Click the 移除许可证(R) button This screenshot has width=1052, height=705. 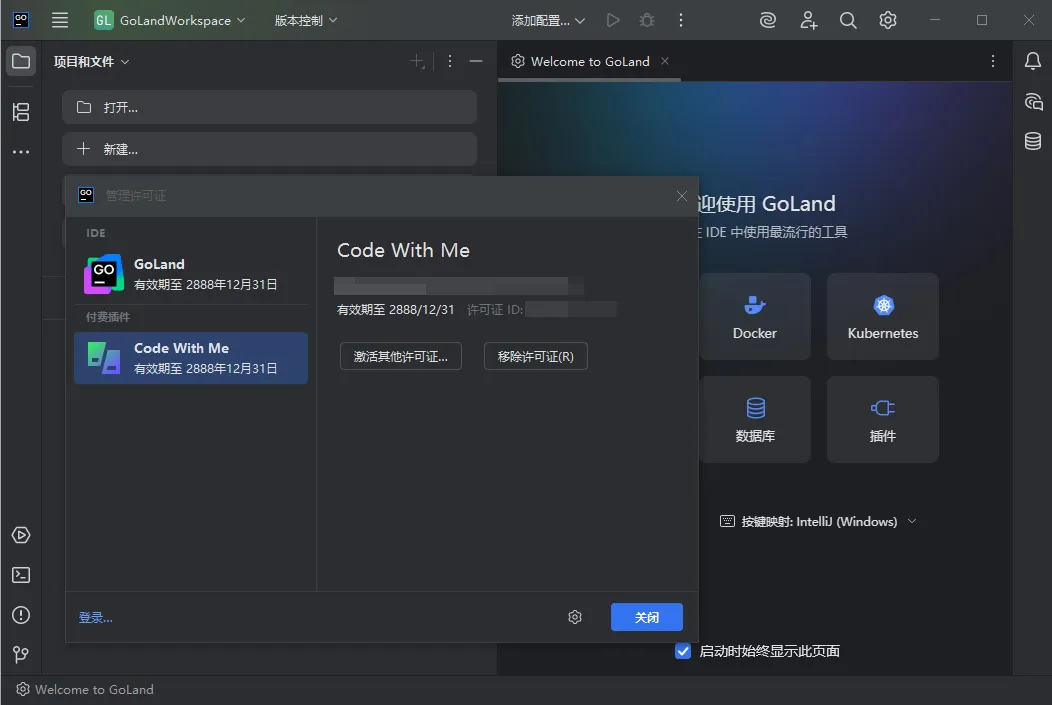535,356
